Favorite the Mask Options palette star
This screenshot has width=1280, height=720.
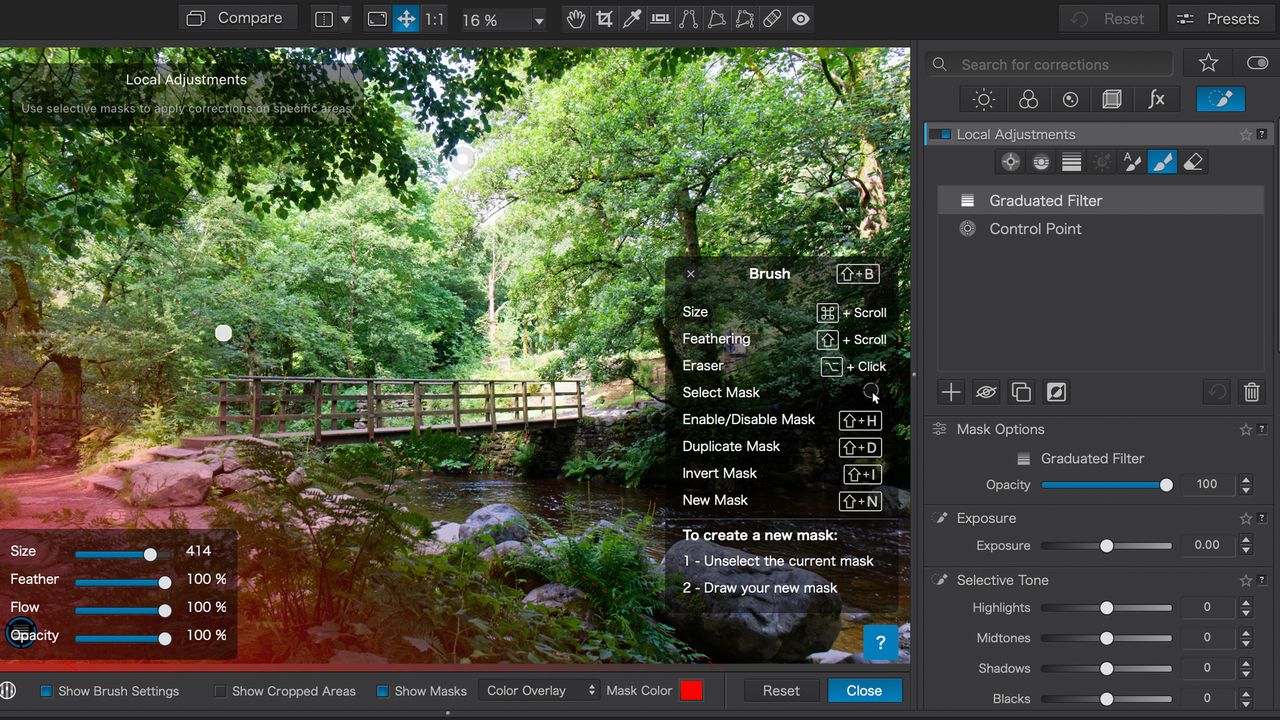coord(1246,430)
